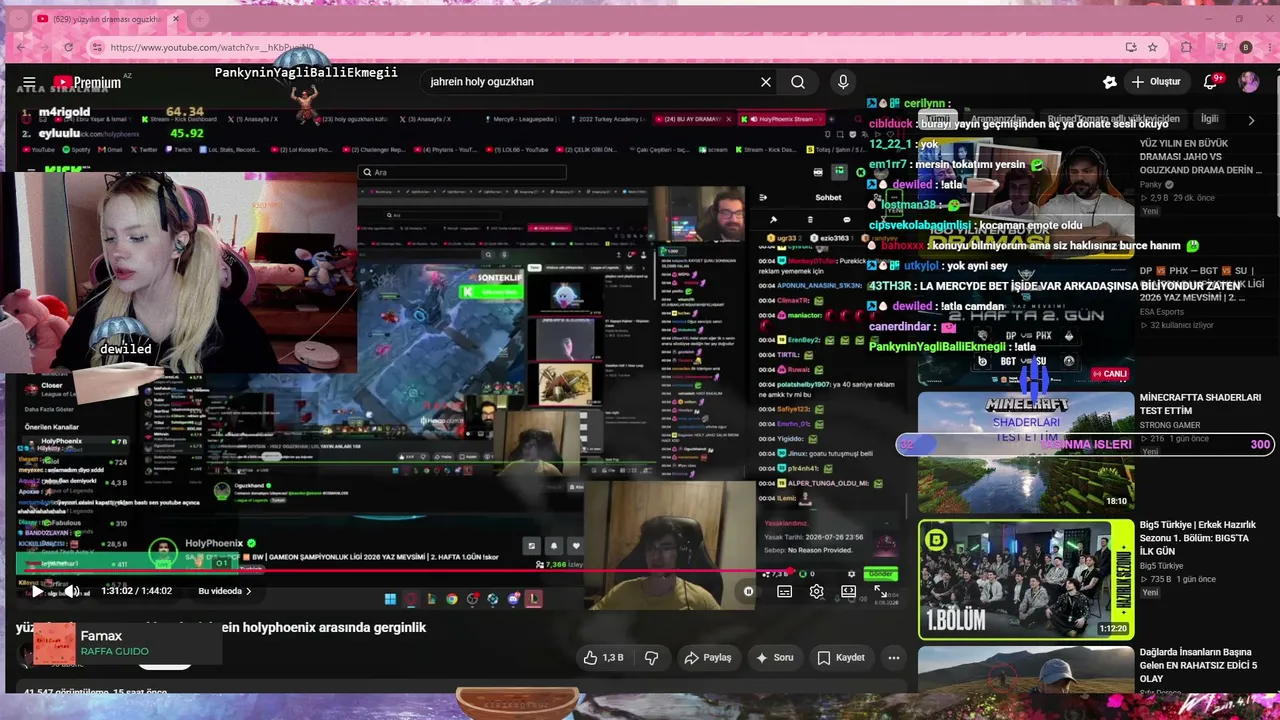The height and width of the screenshot is (720, 1280).
Task: Open Dağlarda İnsanların Başına Gelen video title
Action: point(1198,665)
